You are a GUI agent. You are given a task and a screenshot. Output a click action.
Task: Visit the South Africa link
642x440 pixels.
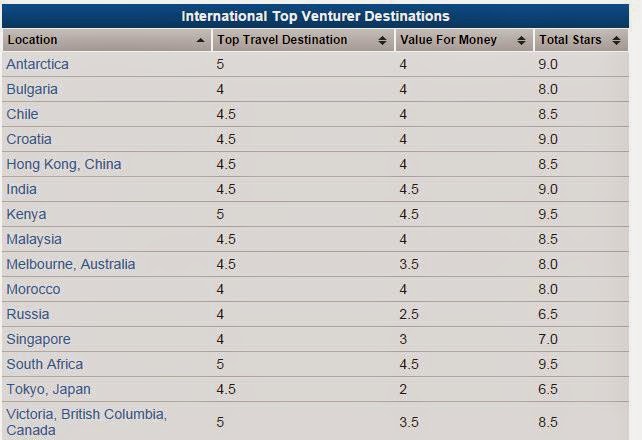[x=45, y=364]
